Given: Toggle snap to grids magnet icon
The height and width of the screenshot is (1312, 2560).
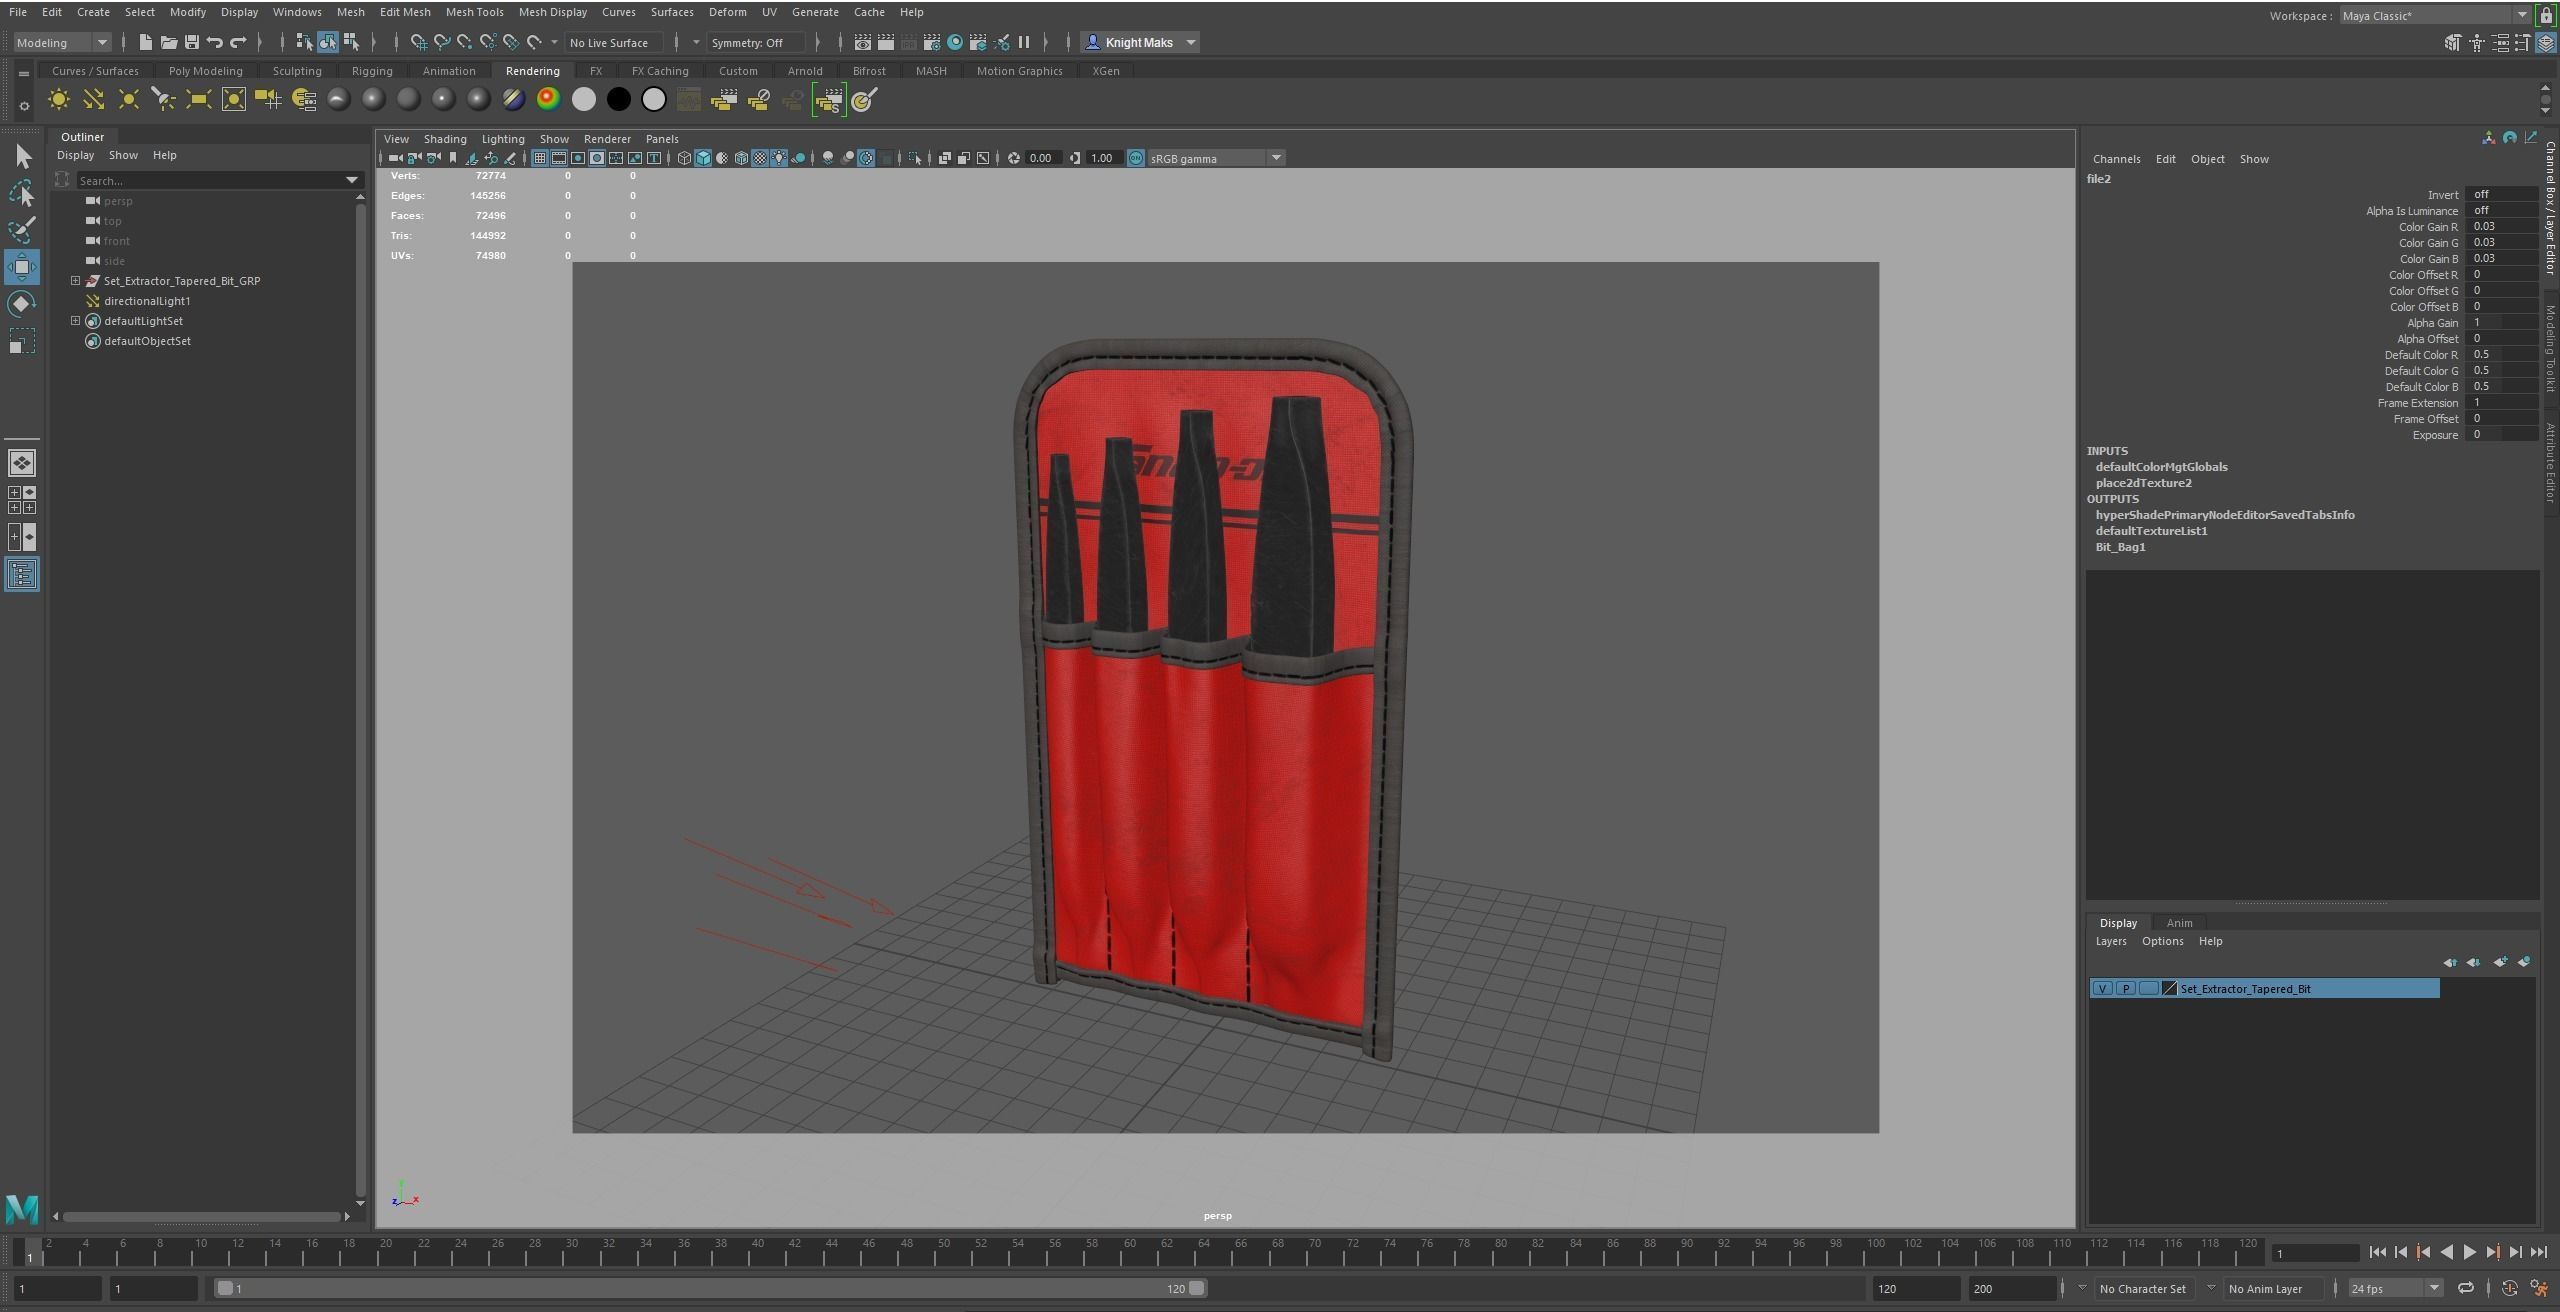Looking at the screenshot, I should (418, 42).
